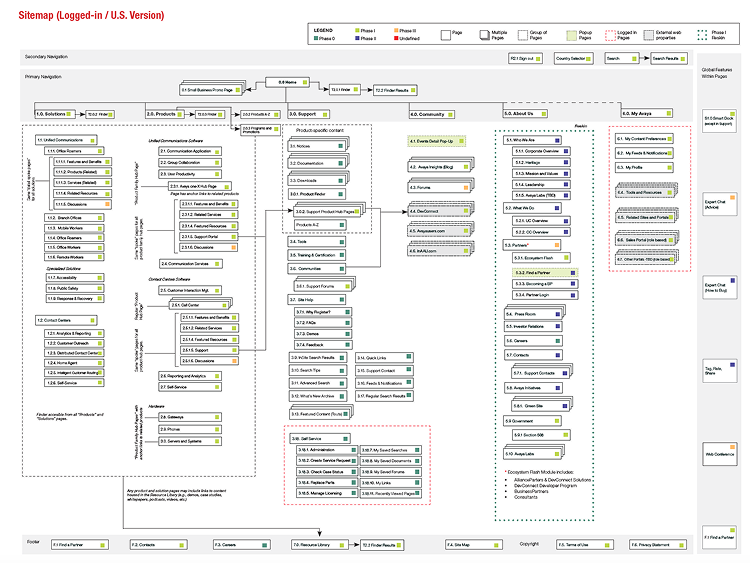Screen dimensions: 750x563
Task: Click the 4.4 DevConnect box
Action: pyautogui.click(x=439, y=211)
